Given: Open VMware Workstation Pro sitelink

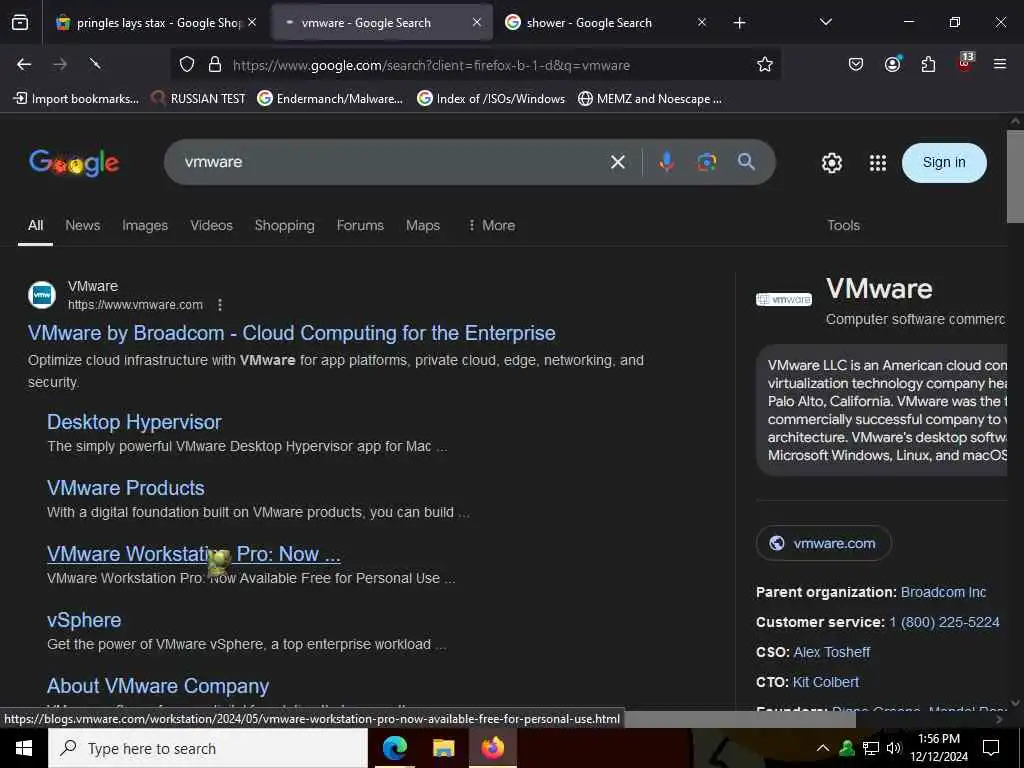Looking at the screenshot, I should [x=193, y=554].
